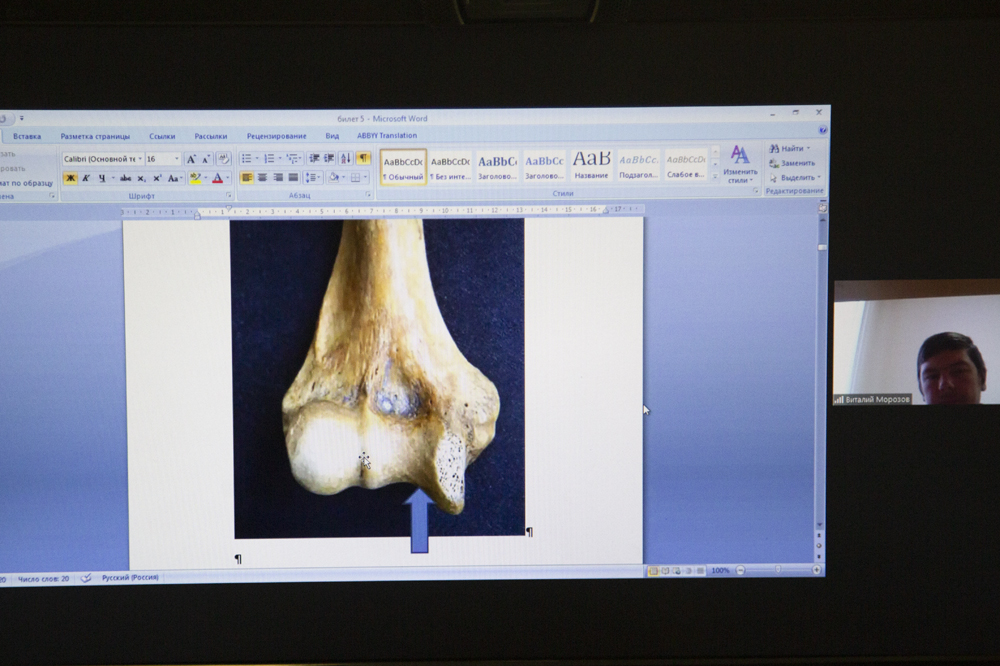Open the Вставка ribbon tab
Screen dimensions: 1000x666
27,137
